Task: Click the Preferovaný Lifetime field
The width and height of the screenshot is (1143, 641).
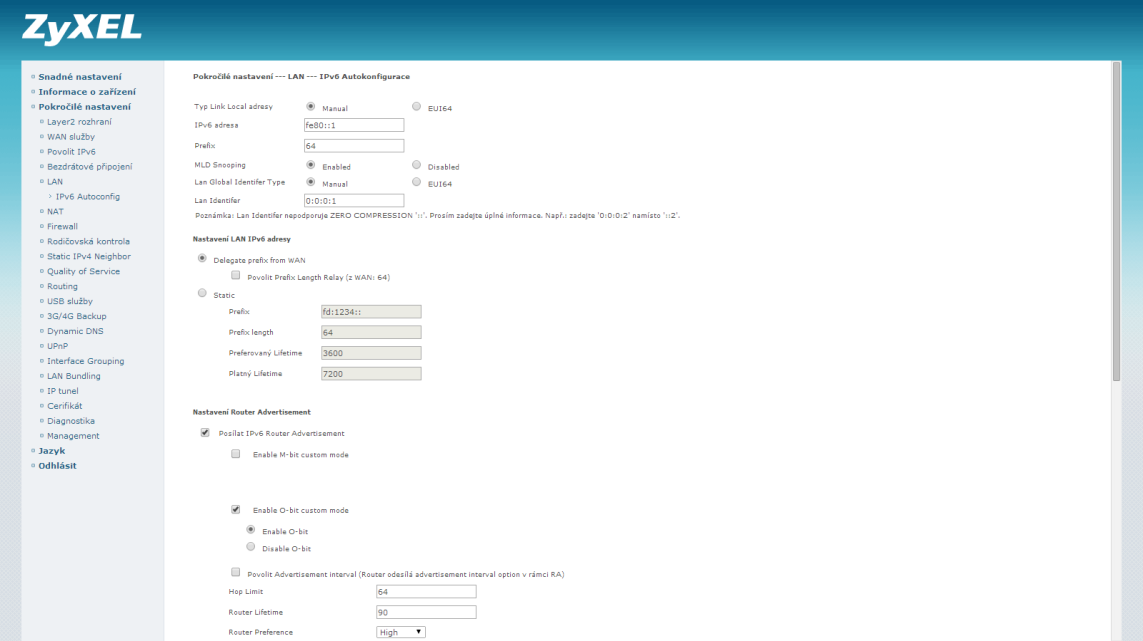Action: click(x=371, y=353)
